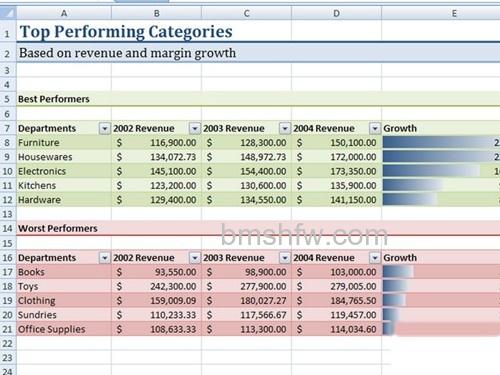Viewport: 500px width, 375px height.
Task: Click Toys 2002 revenue value 242,300.00
Action: pyautogui.click(x=156, y=286)
